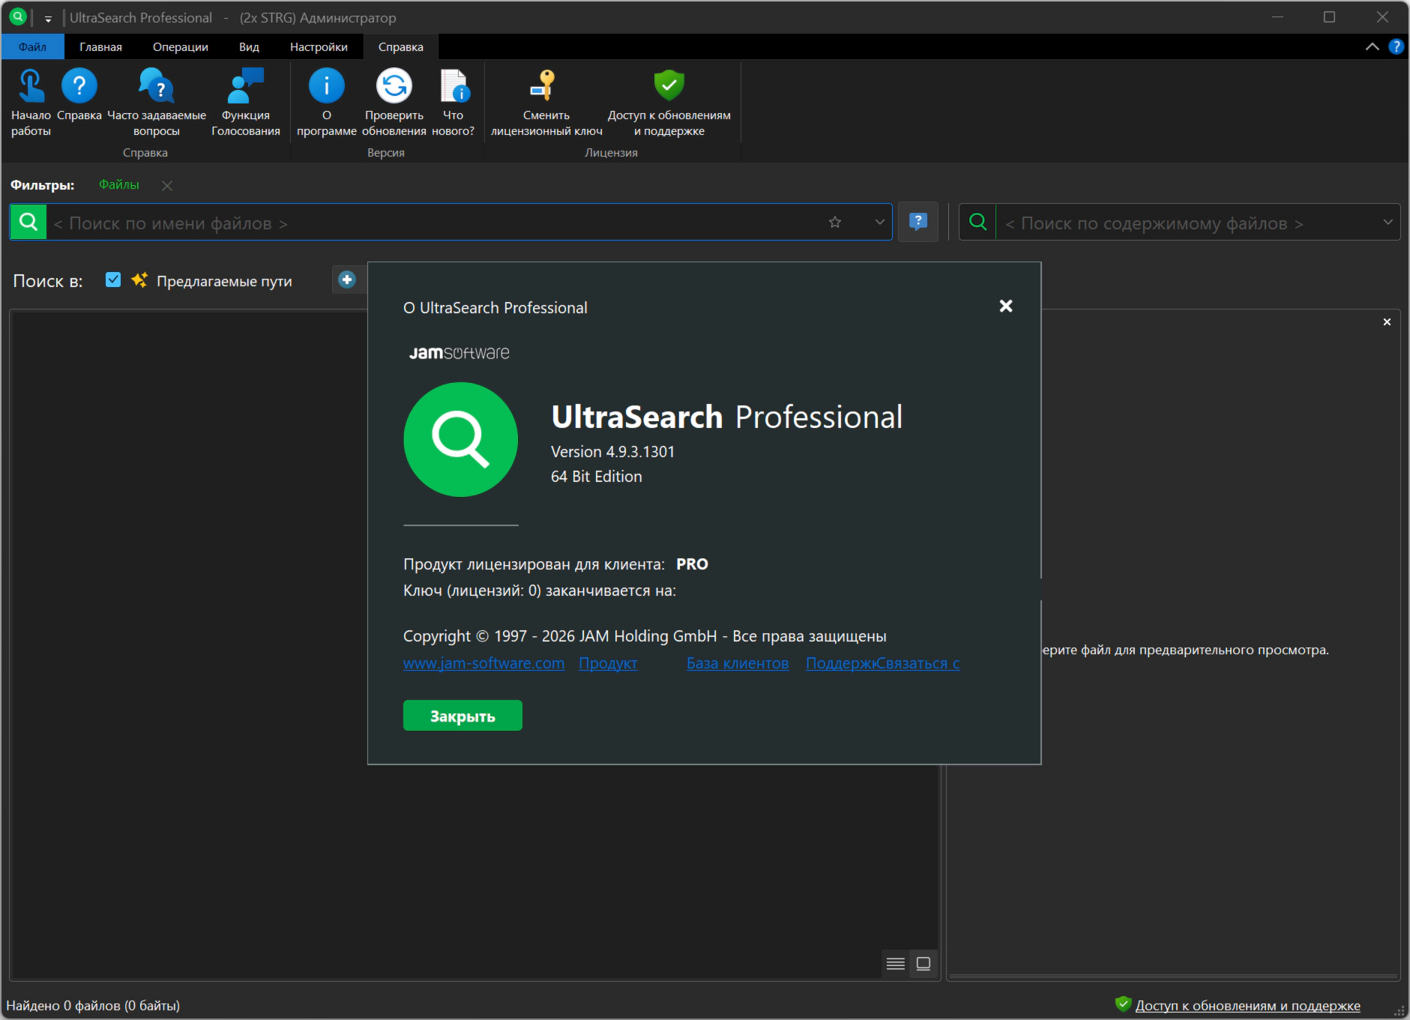
Task: Open the Файл menu tab
Action: pos(32,47)
